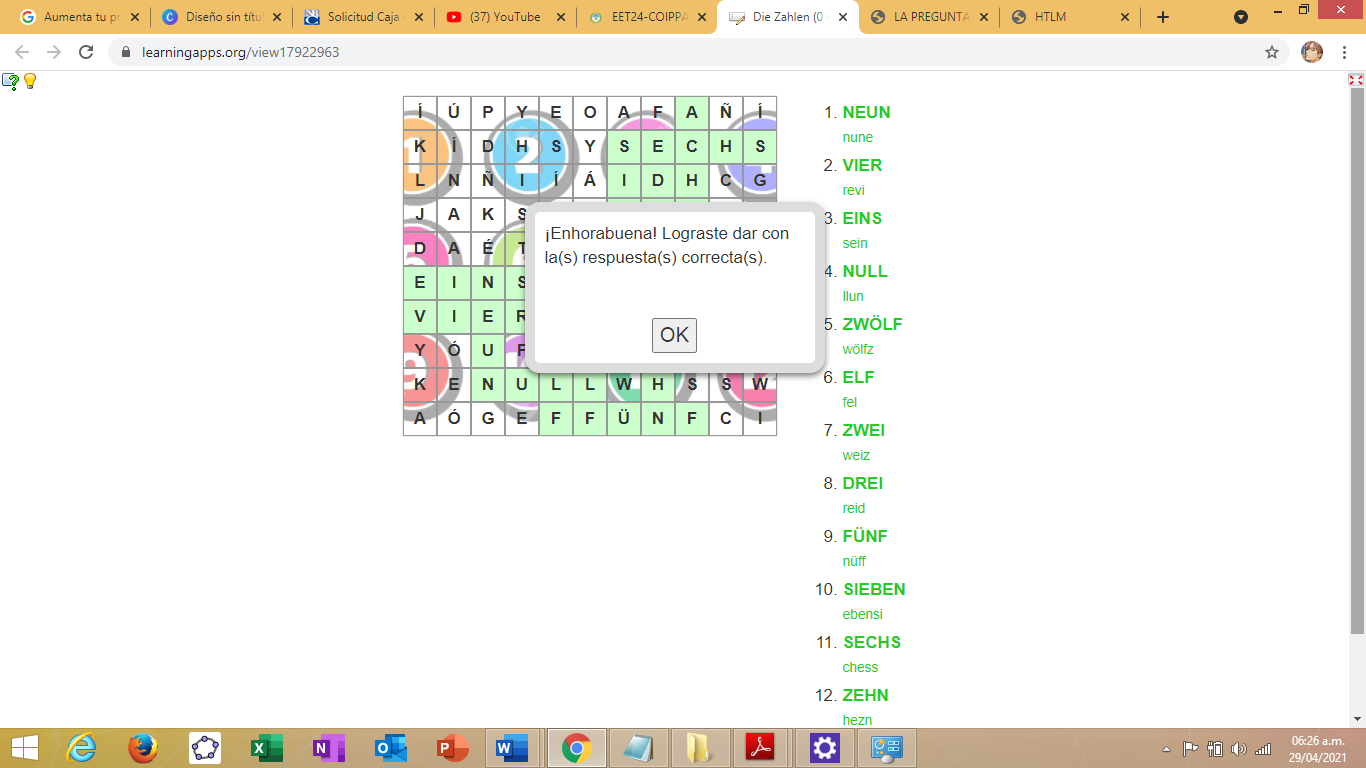Open the Chrome profile avatar
The image size is (1366, 768).
coord(1311,52)
